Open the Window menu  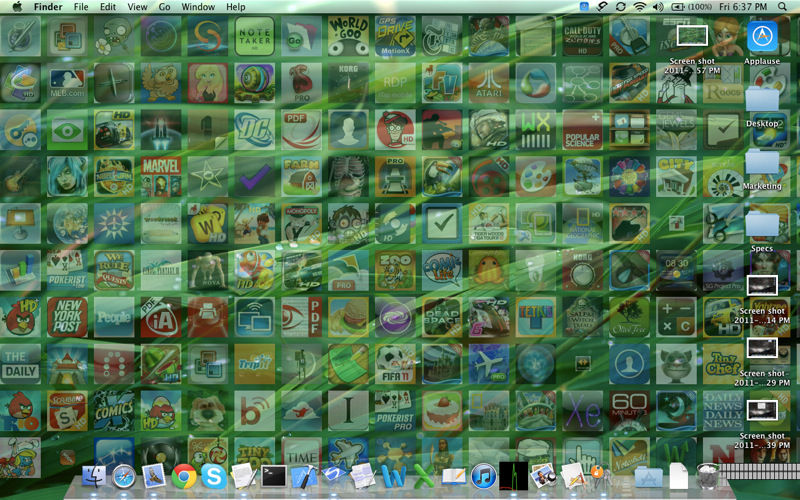[198, 7]
